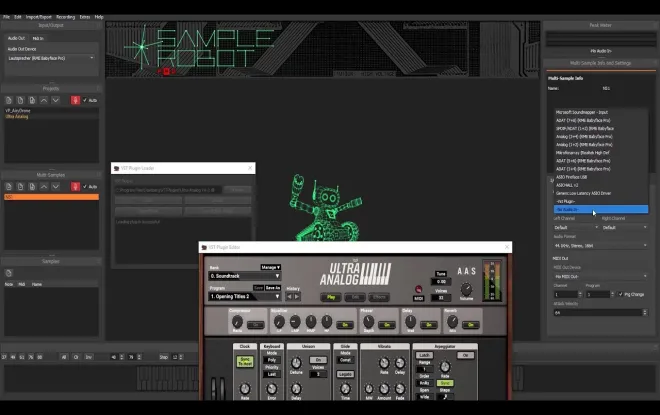Click the second document icon in Projects toolbar
Screen dimensions: 660x415
point(20,100)
